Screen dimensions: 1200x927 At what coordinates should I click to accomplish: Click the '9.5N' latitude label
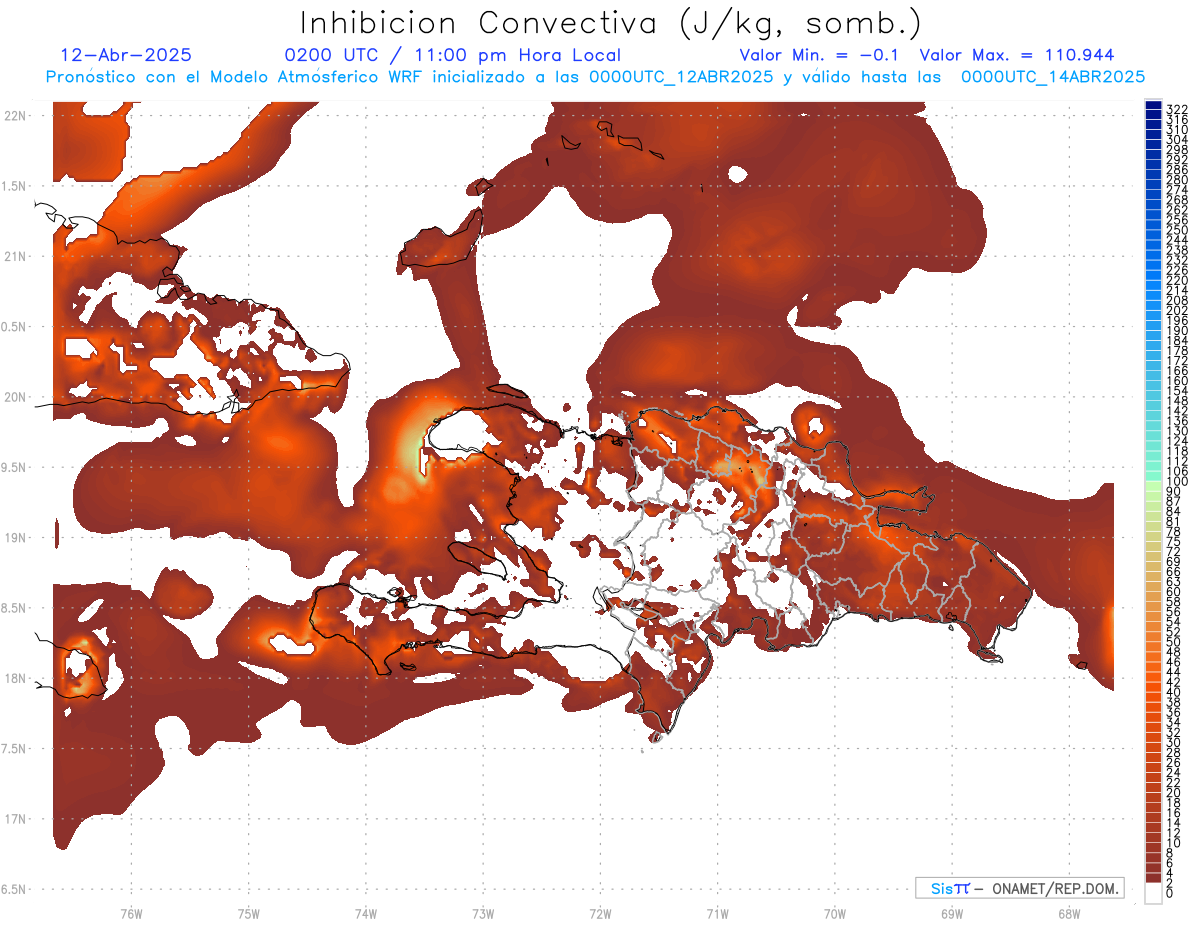(x=14, y=467)
